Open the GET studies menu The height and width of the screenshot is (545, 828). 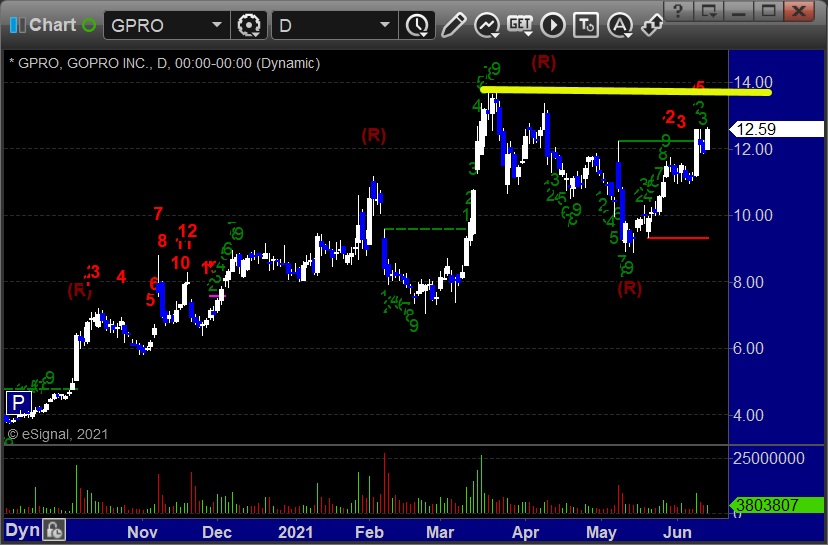pos(520,25)
